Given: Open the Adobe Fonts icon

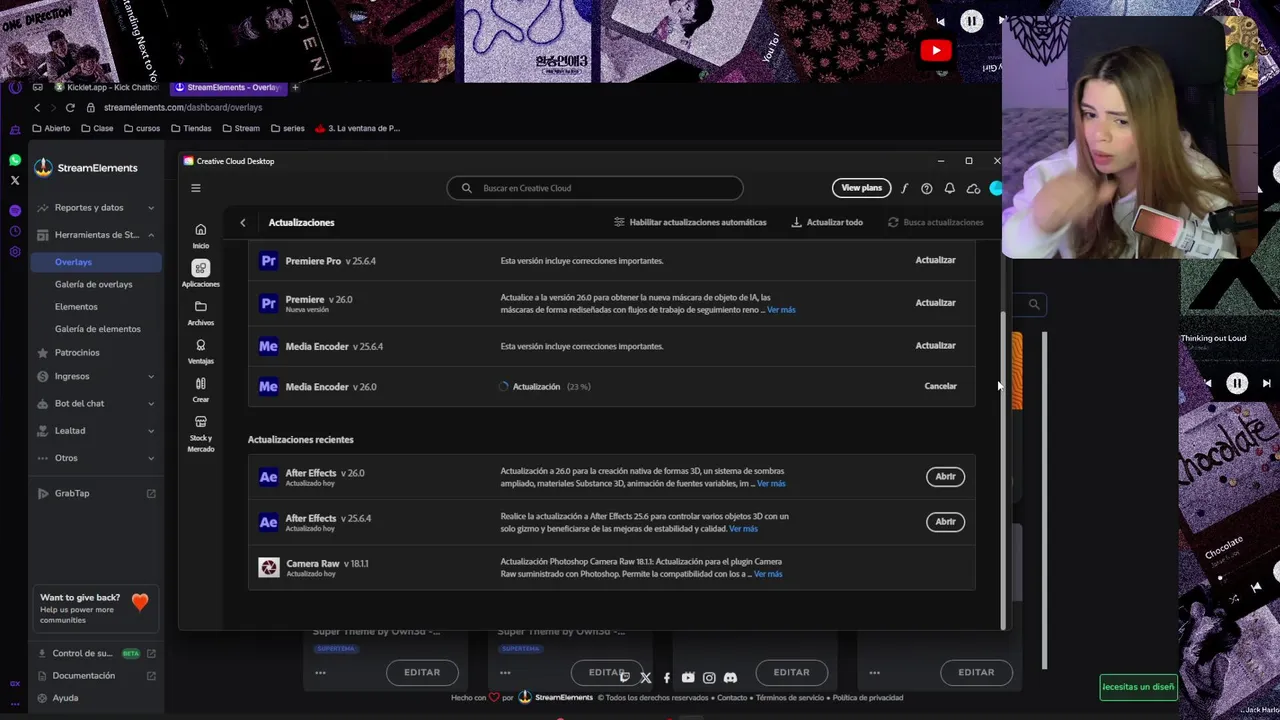Looking at the screenshot, I should click(904, 188).
